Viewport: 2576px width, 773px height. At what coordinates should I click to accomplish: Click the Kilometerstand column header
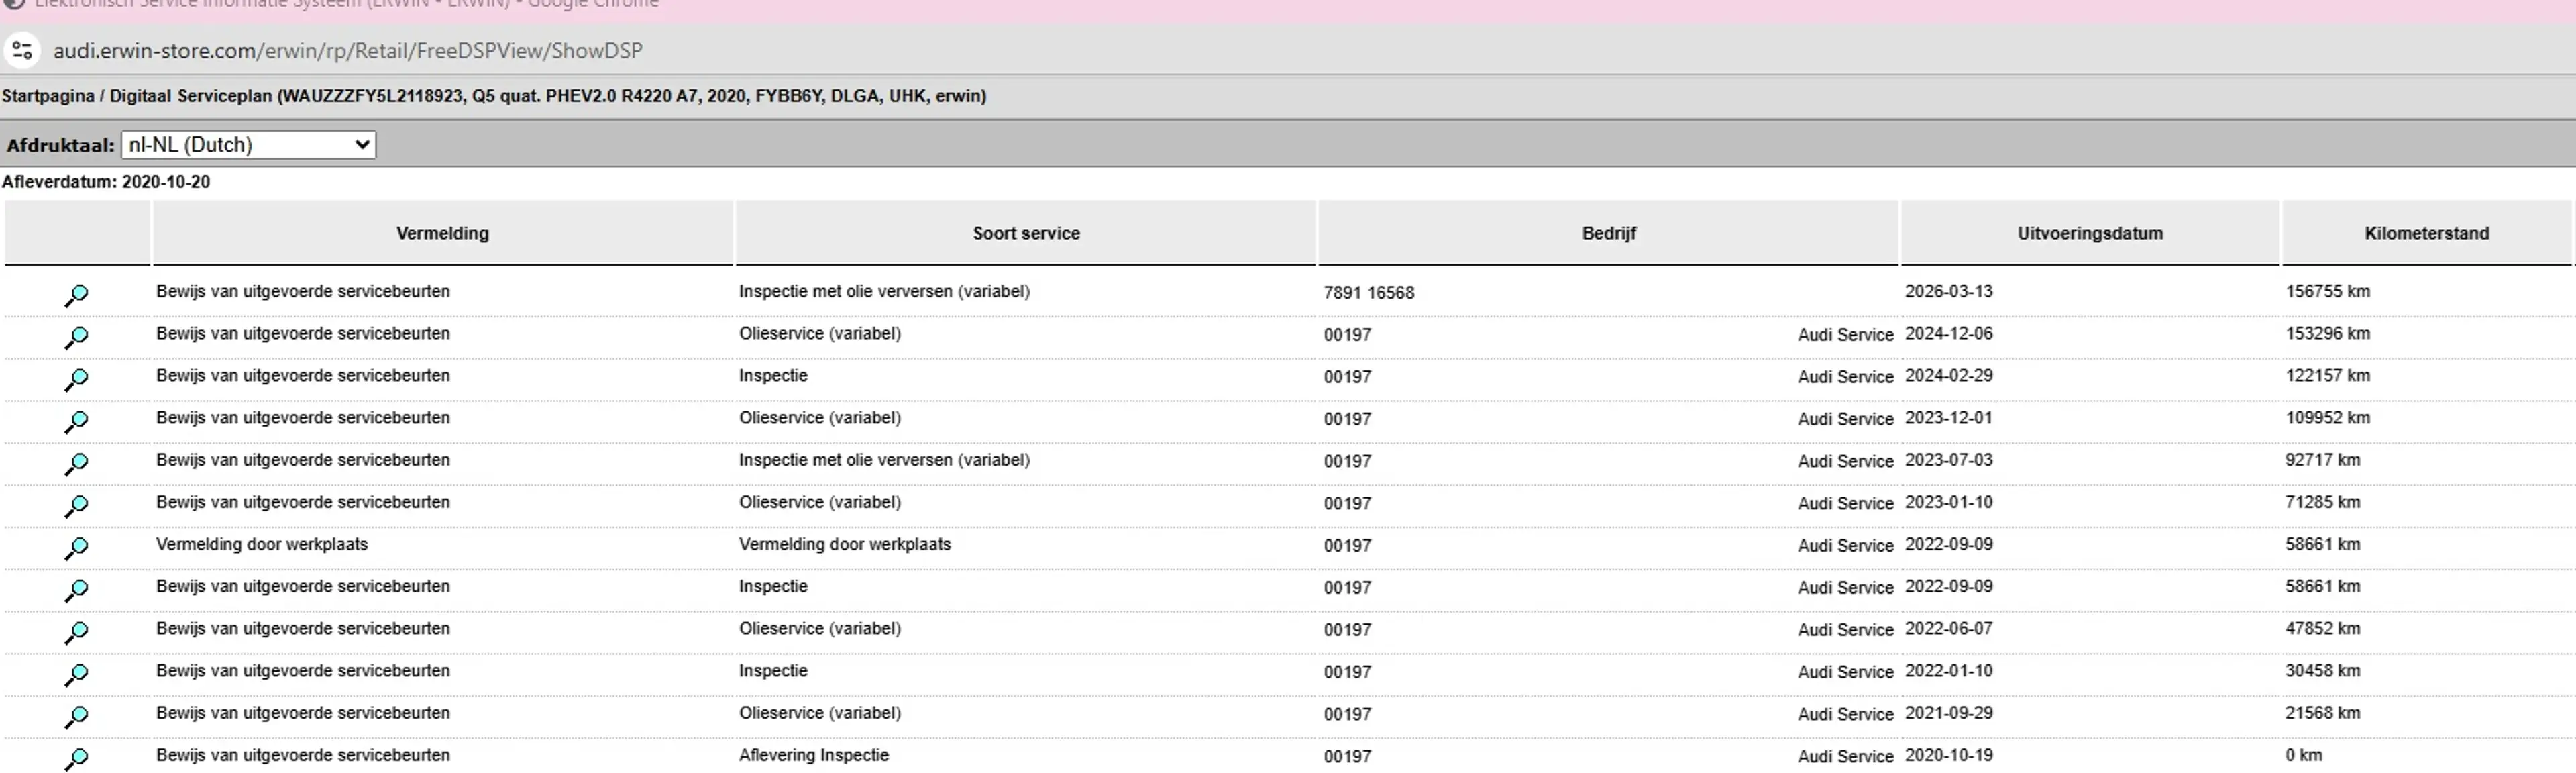2426,233
